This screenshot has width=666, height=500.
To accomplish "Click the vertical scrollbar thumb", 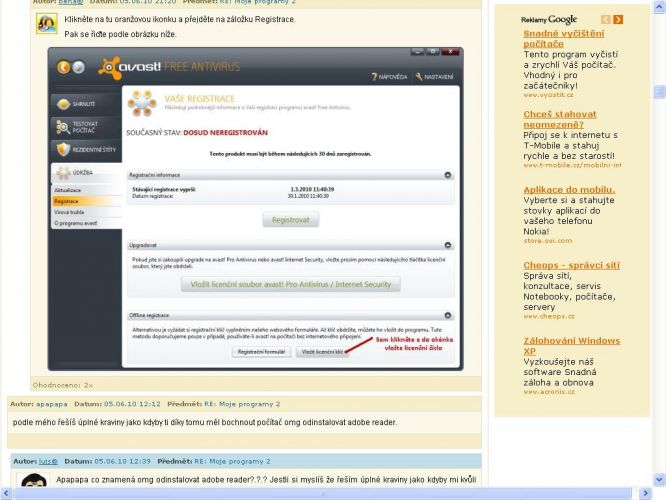I will tap(659, 92).
